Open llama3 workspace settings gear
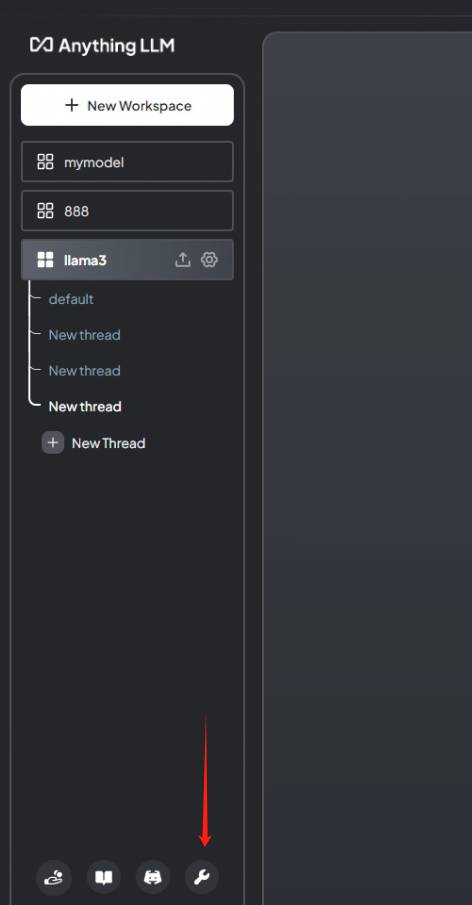The width and height of the screenshot is (472, 905). pyautogui.click(x=209, y=260)
